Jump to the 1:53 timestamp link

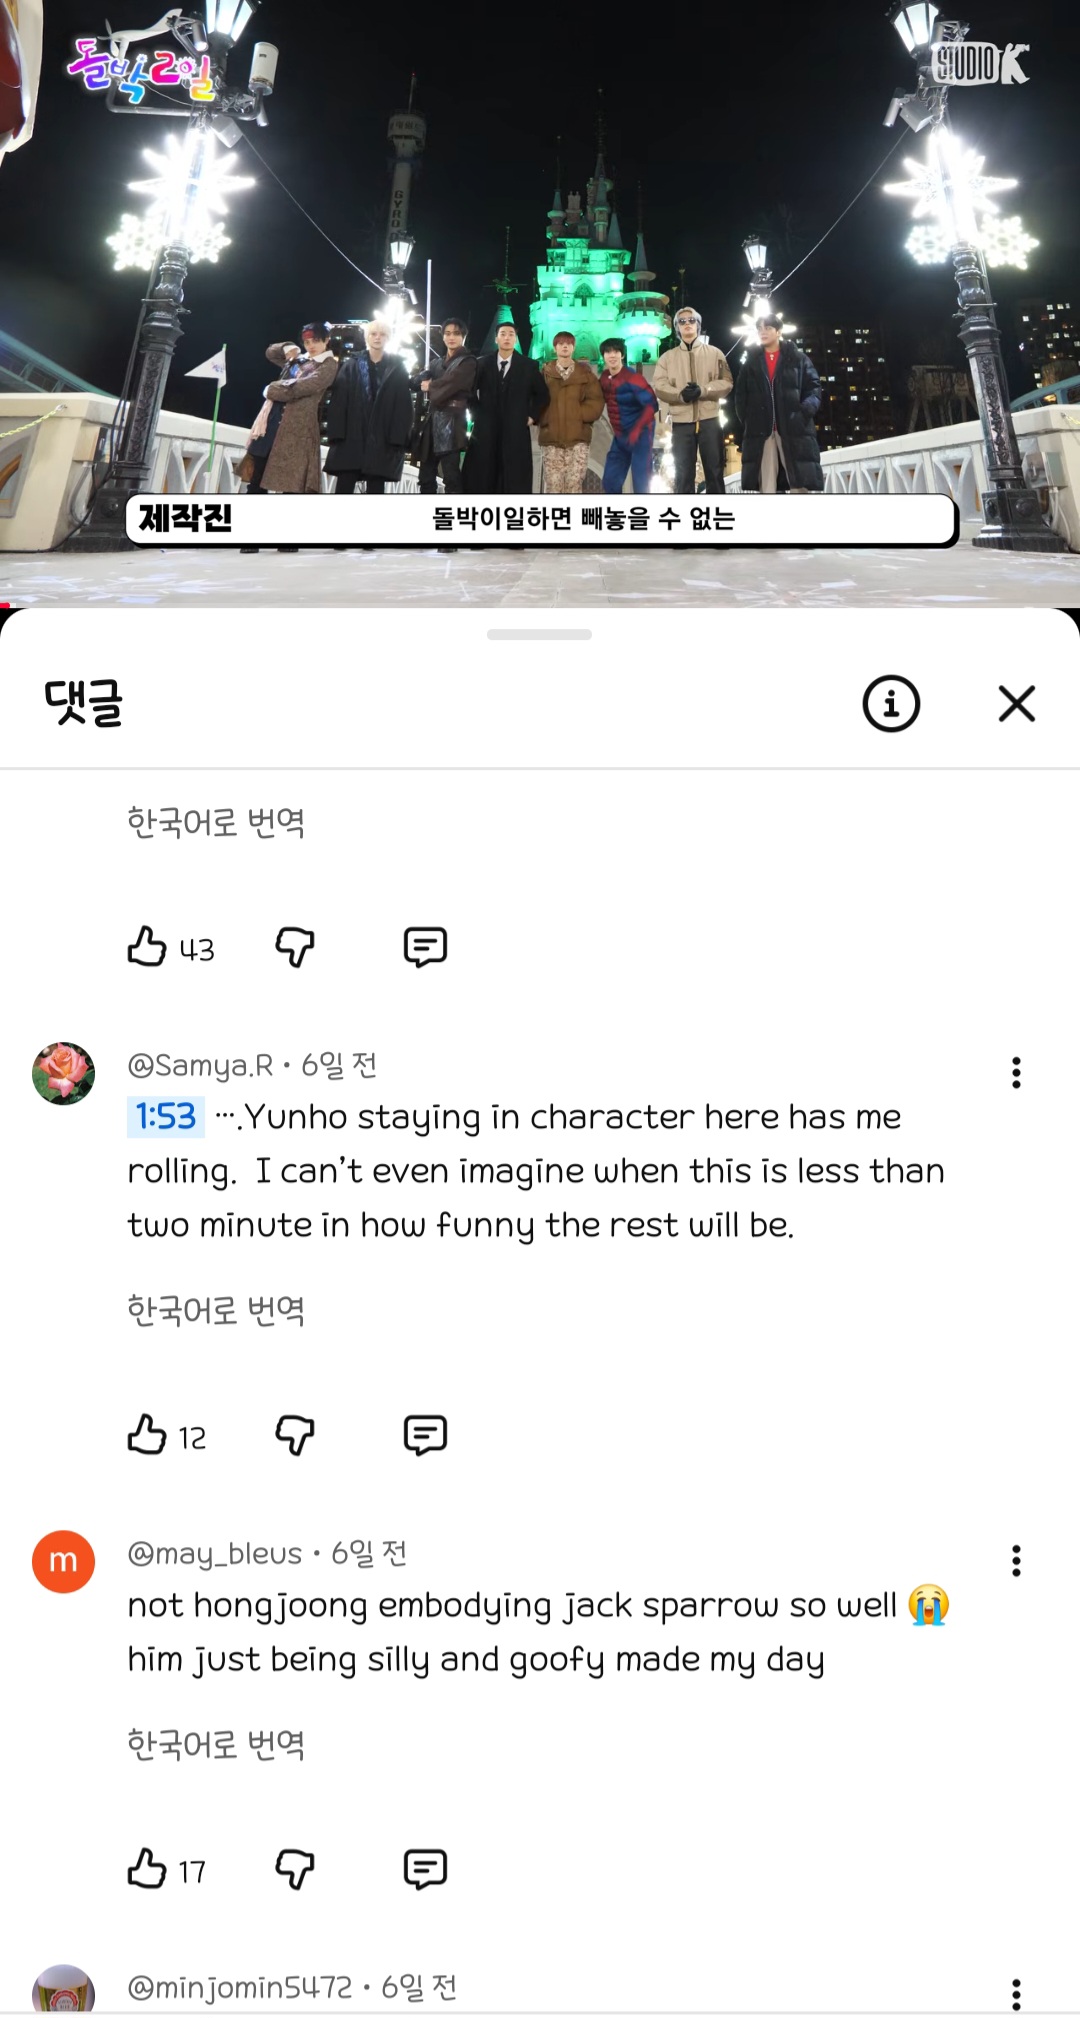(165, 1117)
